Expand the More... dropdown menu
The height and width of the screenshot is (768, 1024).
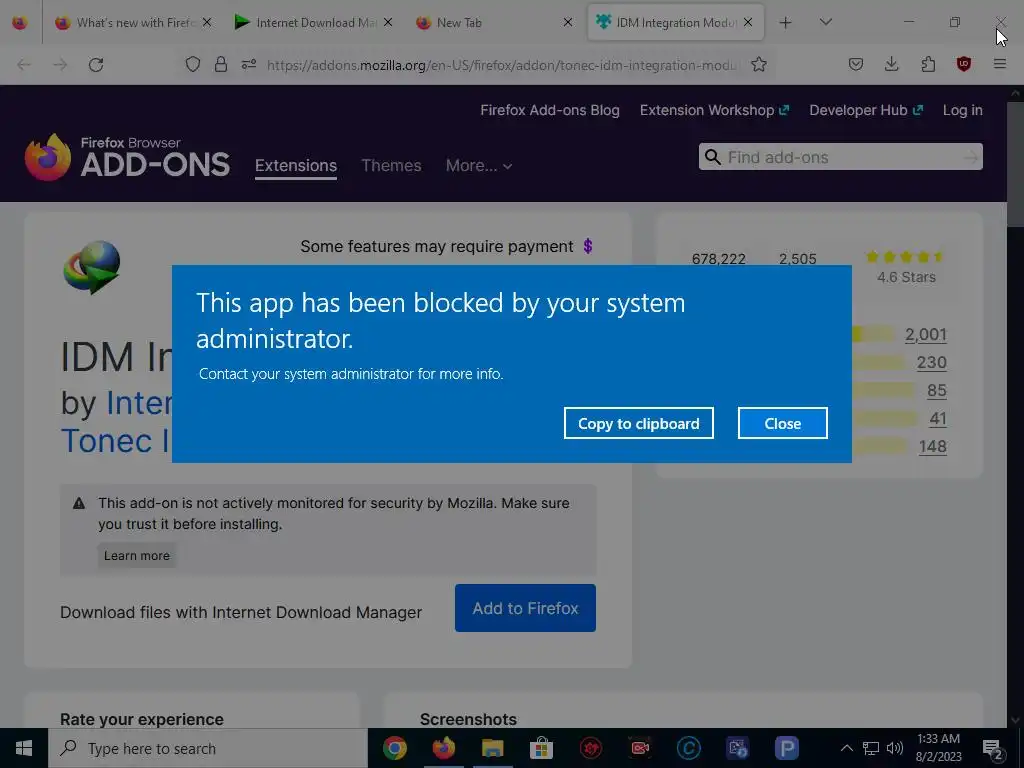(x=479, y=165)
